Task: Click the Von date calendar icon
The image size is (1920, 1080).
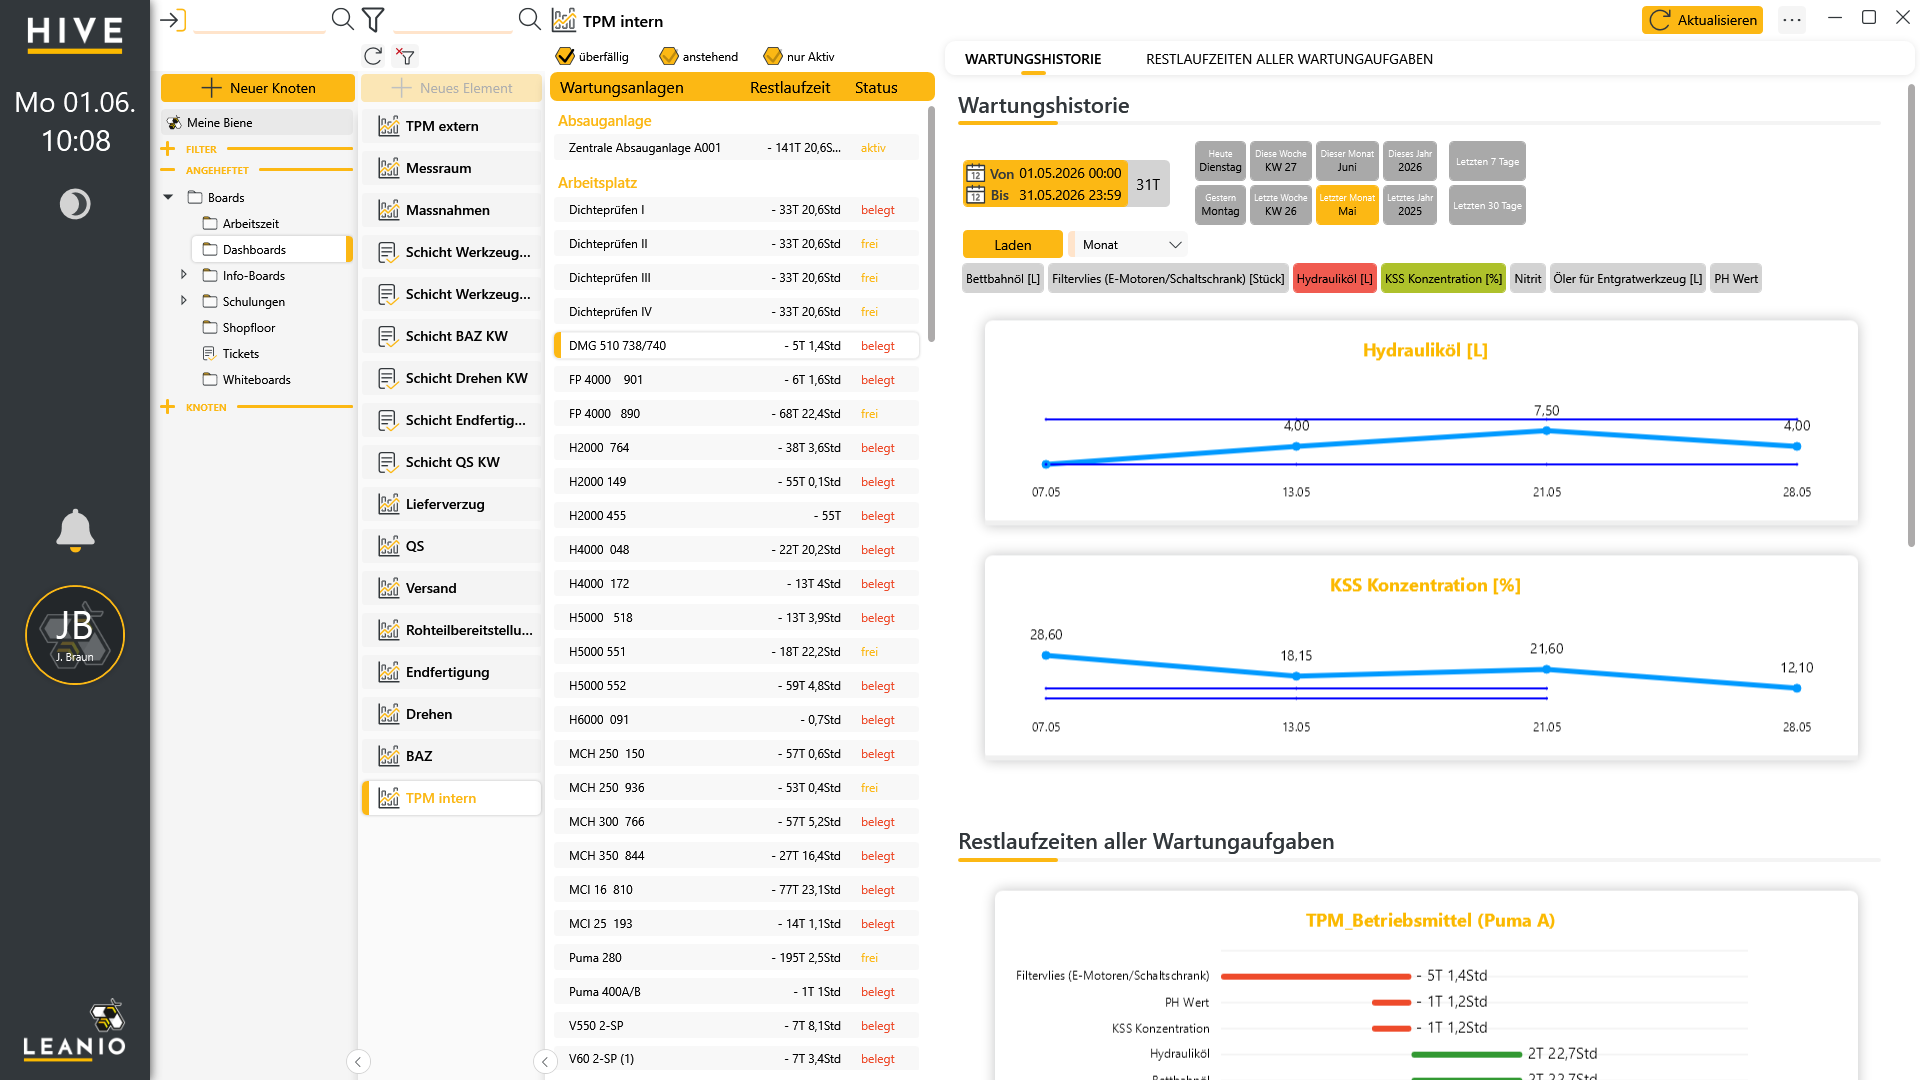Action: [976, 173]
